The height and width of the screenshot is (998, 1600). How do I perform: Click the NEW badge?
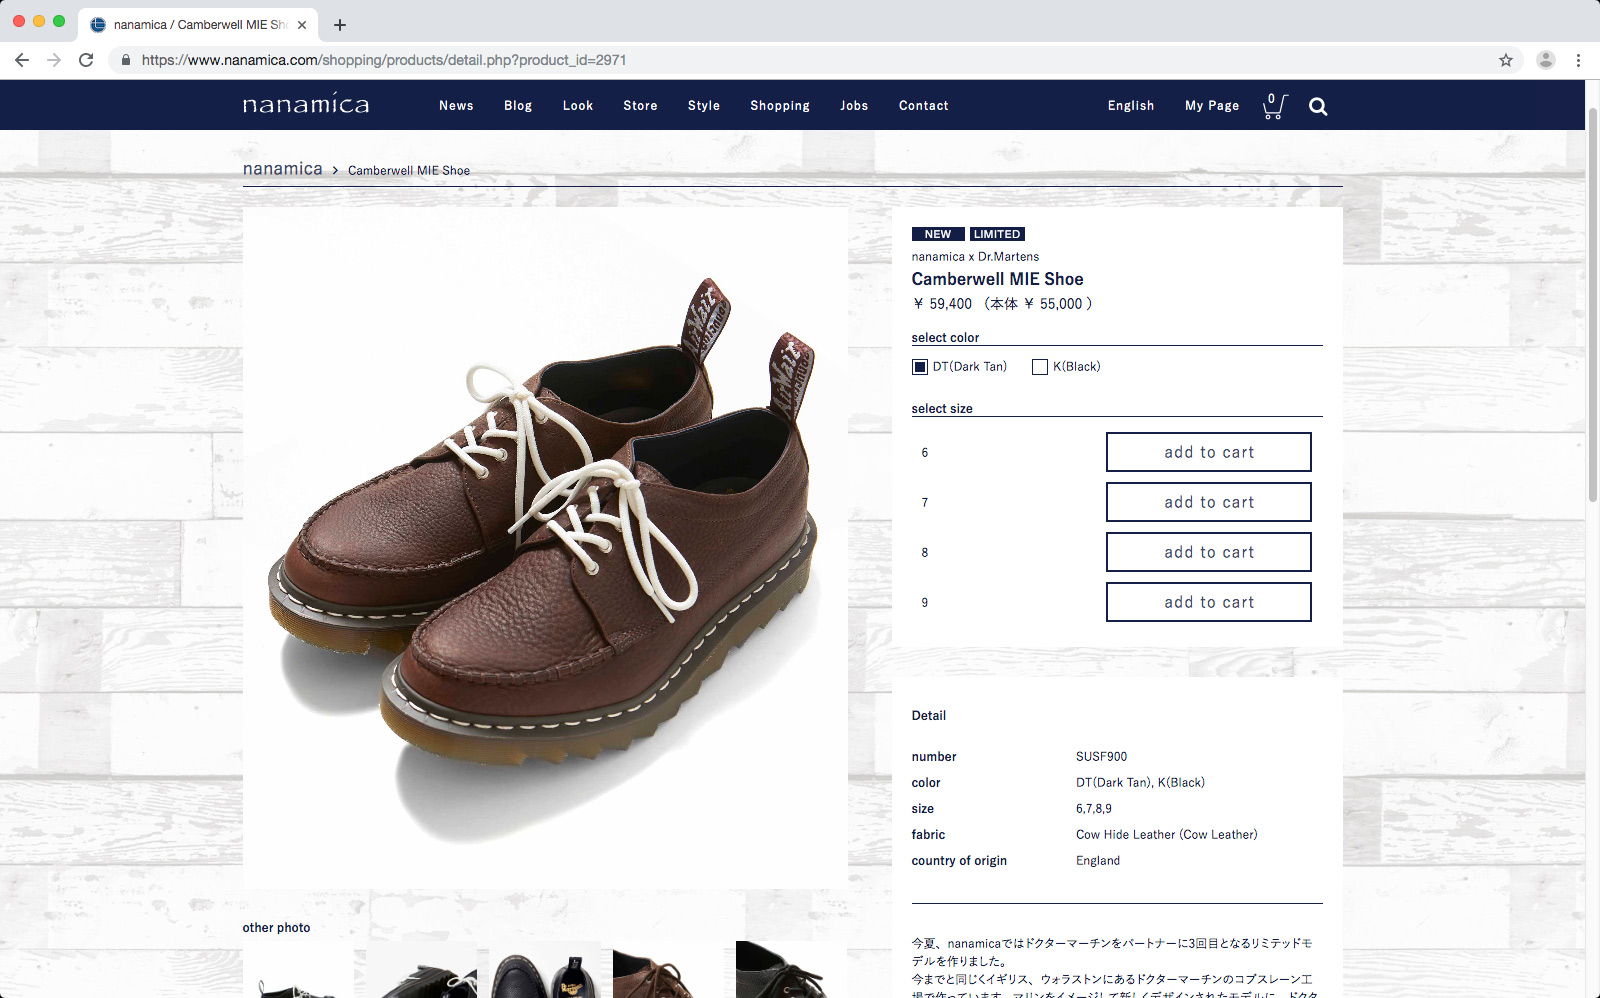point(938,234)
